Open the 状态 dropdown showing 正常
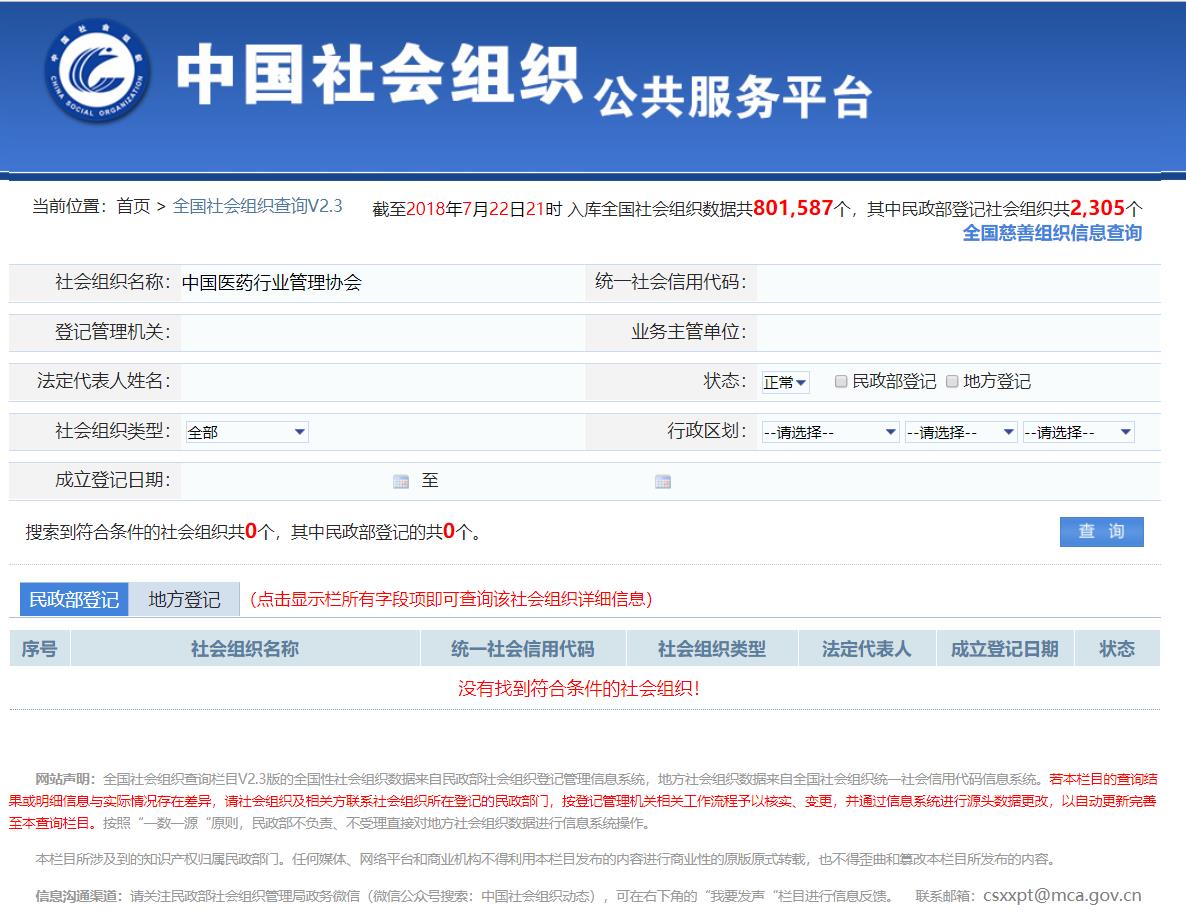1186x920 pixels. [x=785, y=382]
